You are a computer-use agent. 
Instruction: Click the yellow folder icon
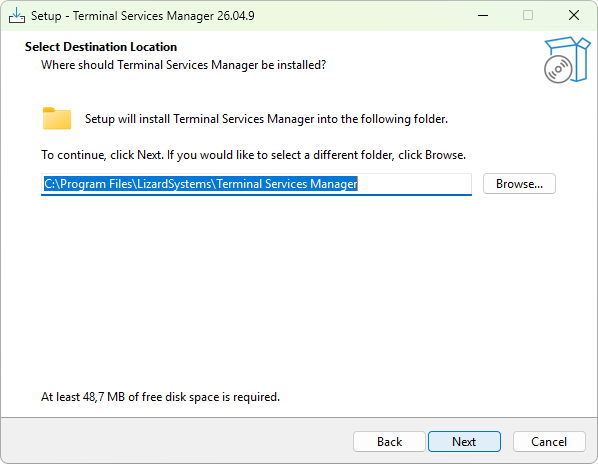click(x=57, y=119)
